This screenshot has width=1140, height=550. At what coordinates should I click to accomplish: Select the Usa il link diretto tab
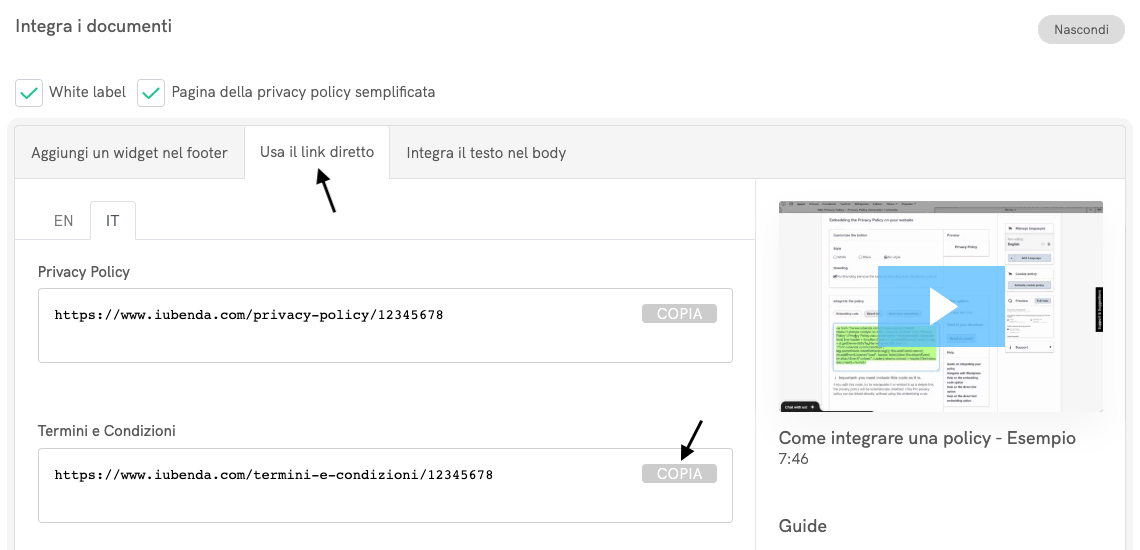point(317,152)
